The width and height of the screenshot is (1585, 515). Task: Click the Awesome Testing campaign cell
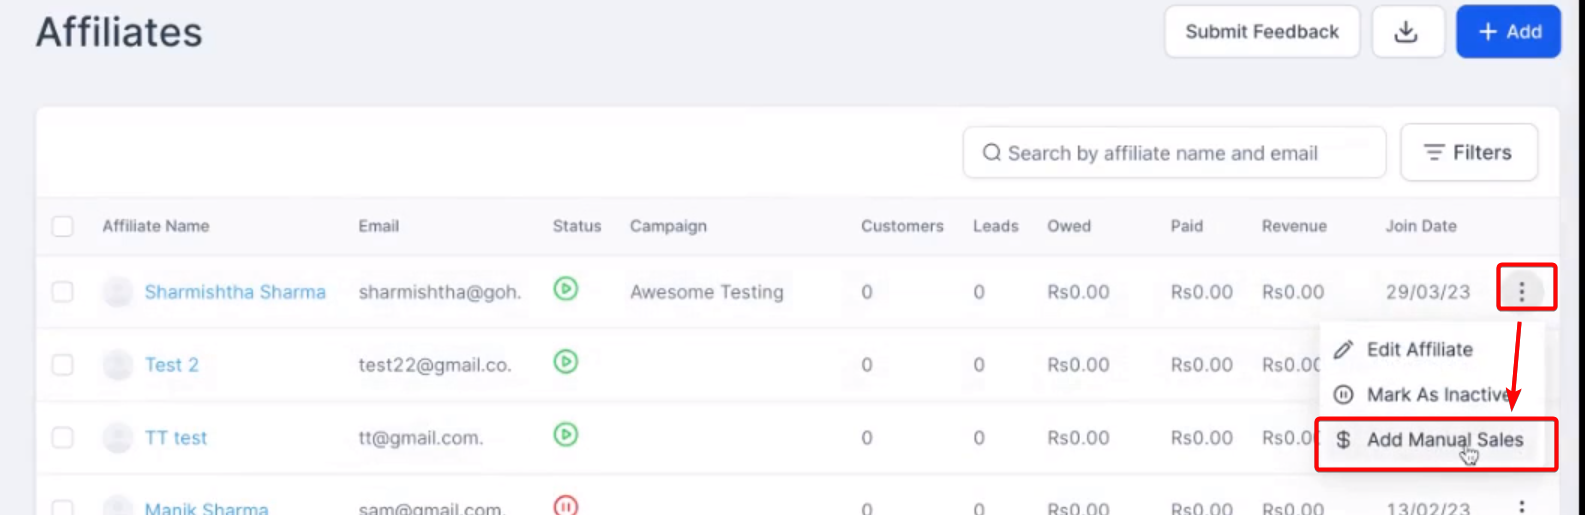(707, 292)
